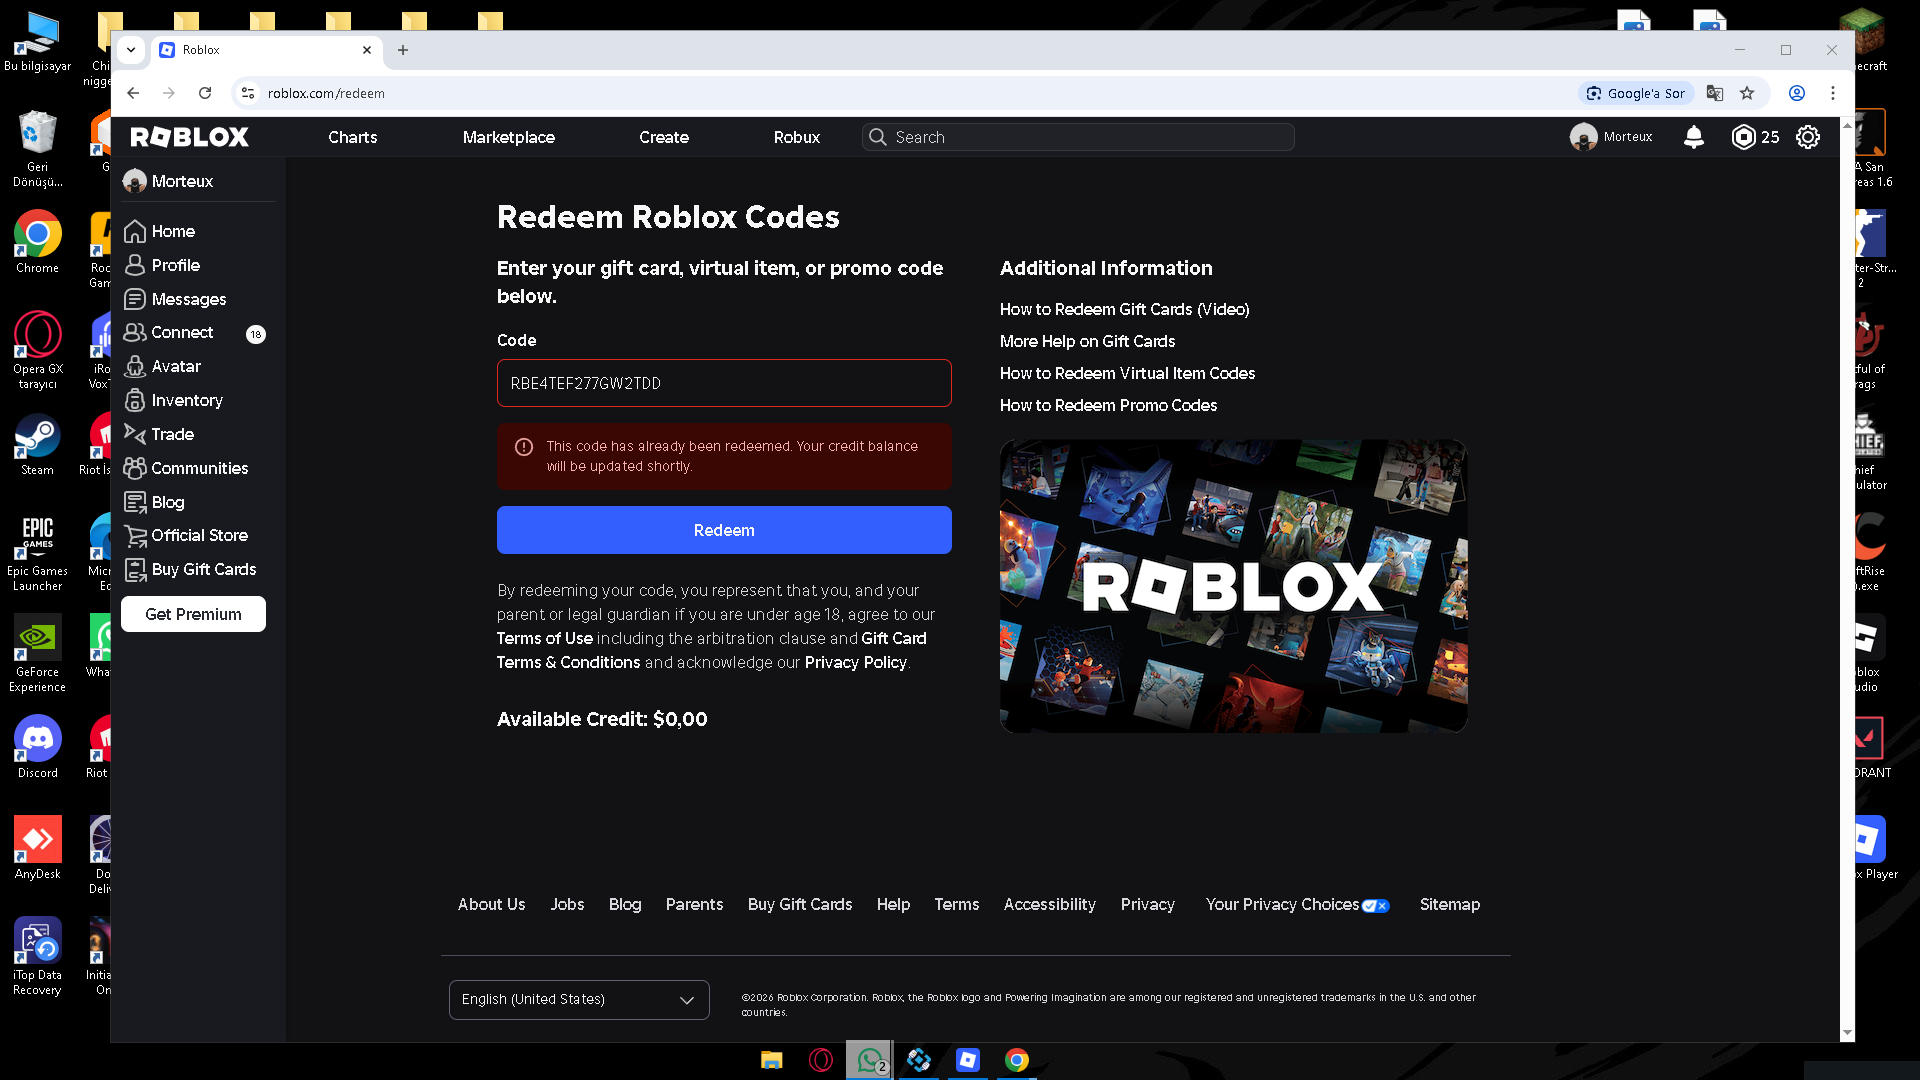
Task: Open the Create menu
Action: coord(664,137)
